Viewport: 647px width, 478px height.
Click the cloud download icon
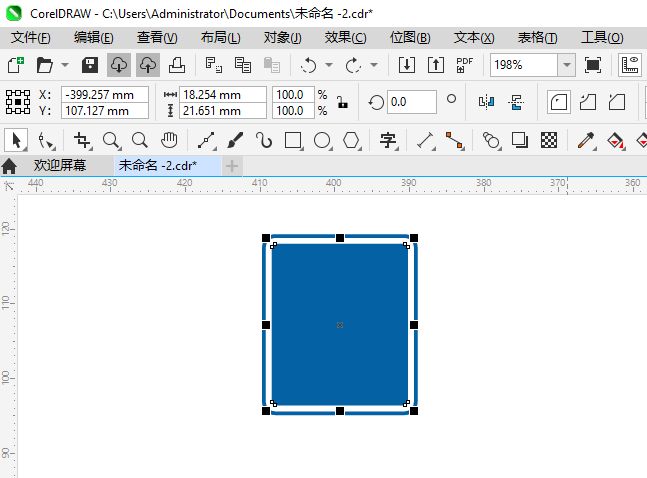point(119,65)
